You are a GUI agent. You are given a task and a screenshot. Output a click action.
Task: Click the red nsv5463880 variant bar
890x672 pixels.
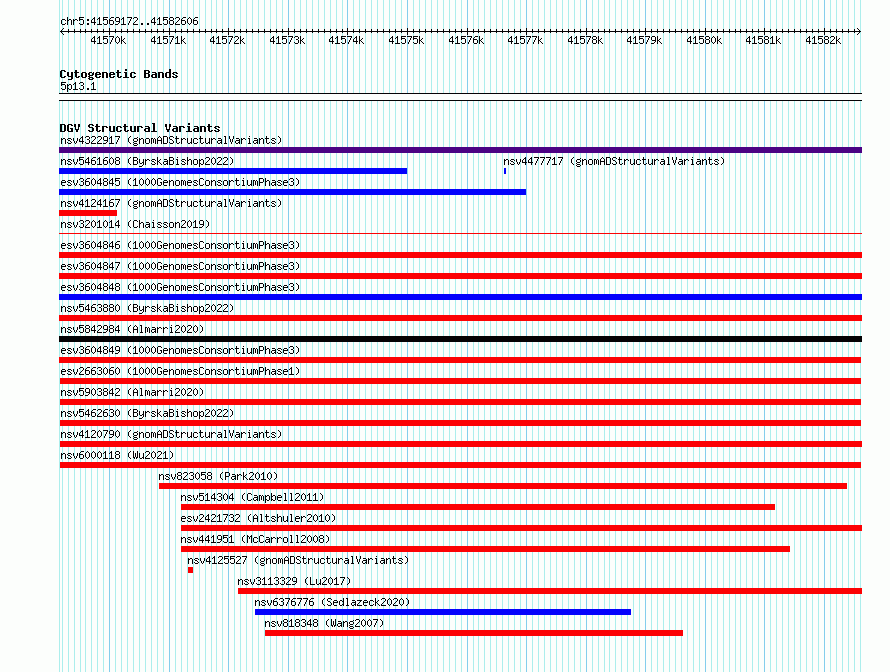pos(460,318)
